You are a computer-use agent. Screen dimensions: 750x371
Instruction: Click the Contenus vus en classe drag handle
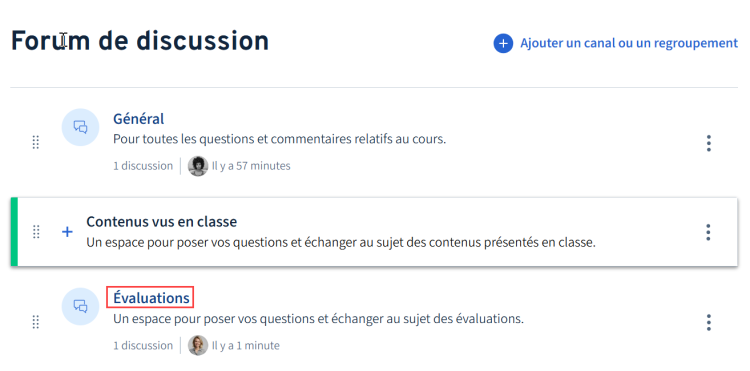[x=36, y=232]
